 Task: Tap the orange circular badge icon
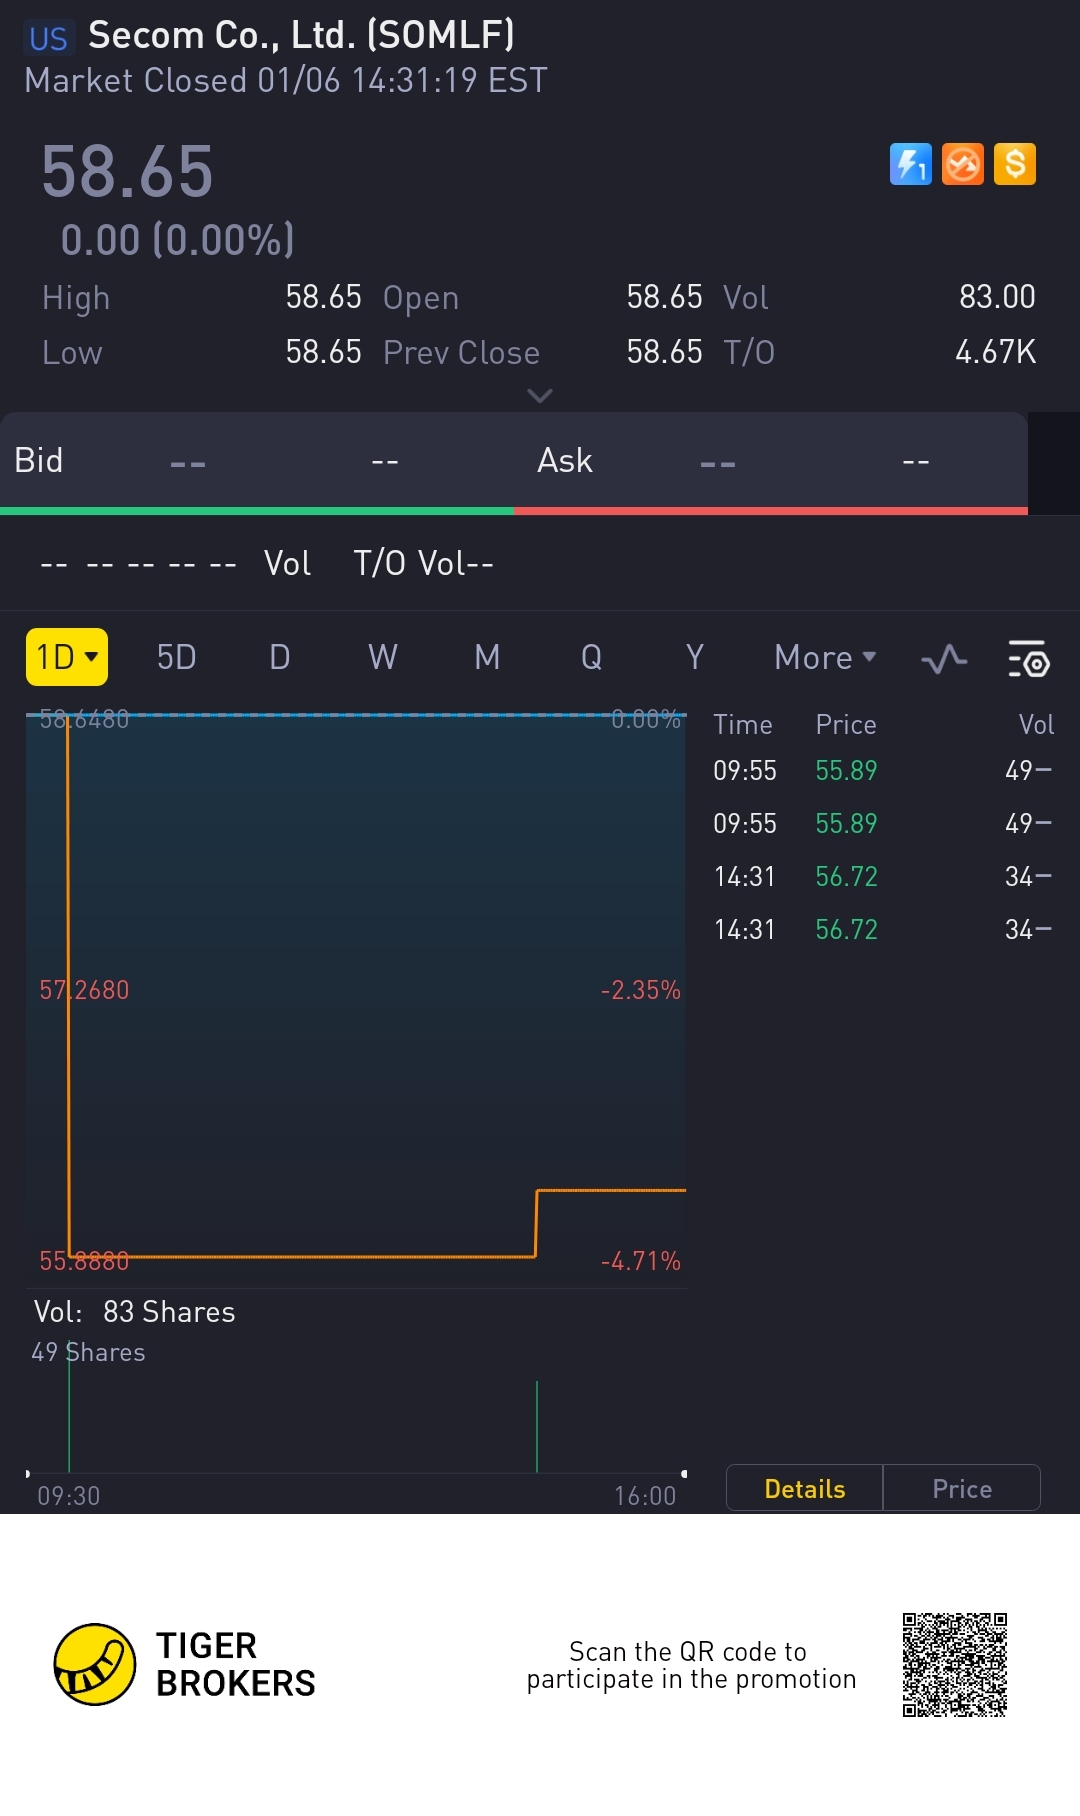[963, 164]
